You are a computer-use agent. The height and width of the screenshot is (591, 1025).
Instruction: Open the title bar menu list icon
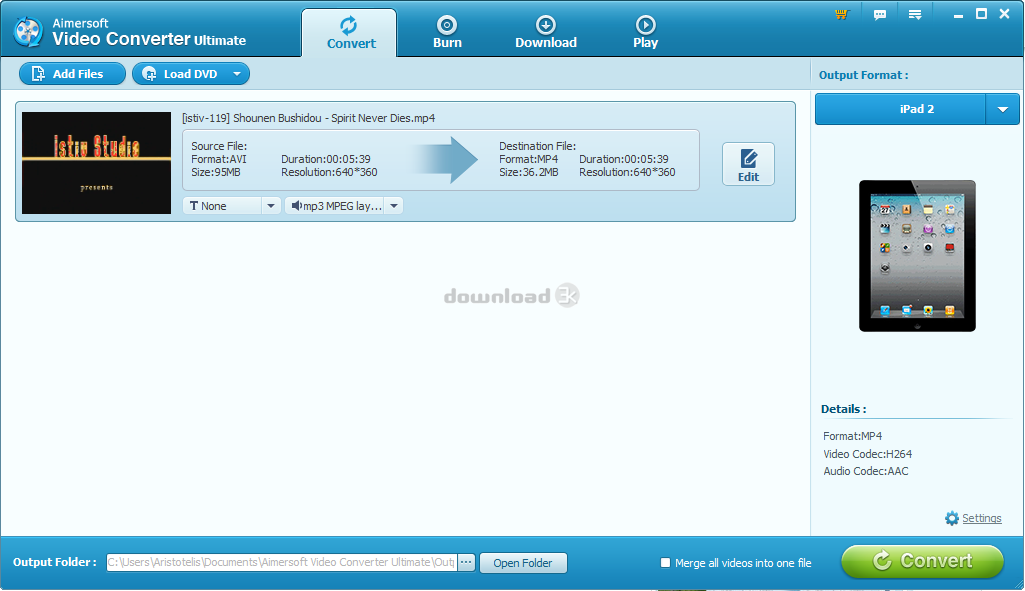tap(915, 14)
